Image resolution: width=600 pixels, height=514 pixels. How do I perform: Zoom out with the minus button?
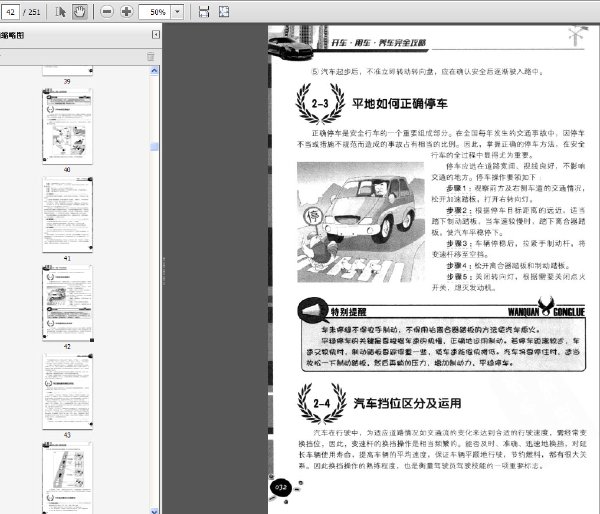(107, 12)
